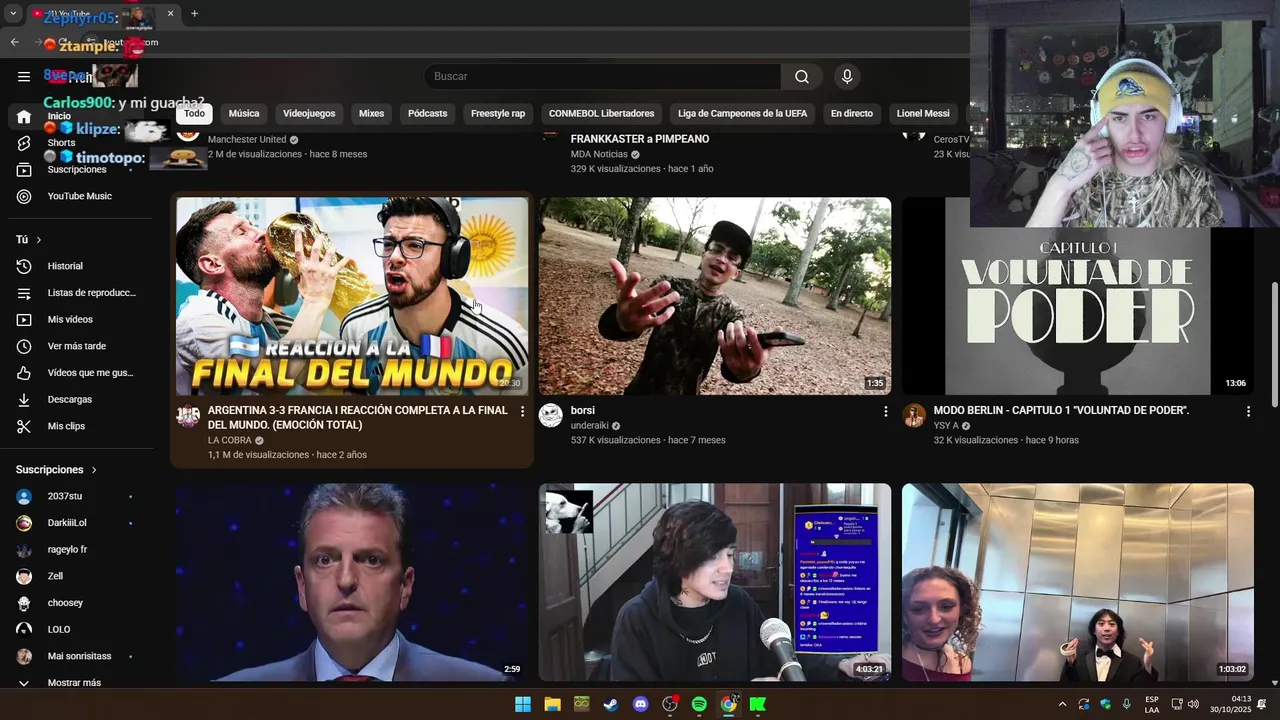Play the 1:03:02 elevator video thumbnail
The image size is (1280, 720).
coord(1078,582)
